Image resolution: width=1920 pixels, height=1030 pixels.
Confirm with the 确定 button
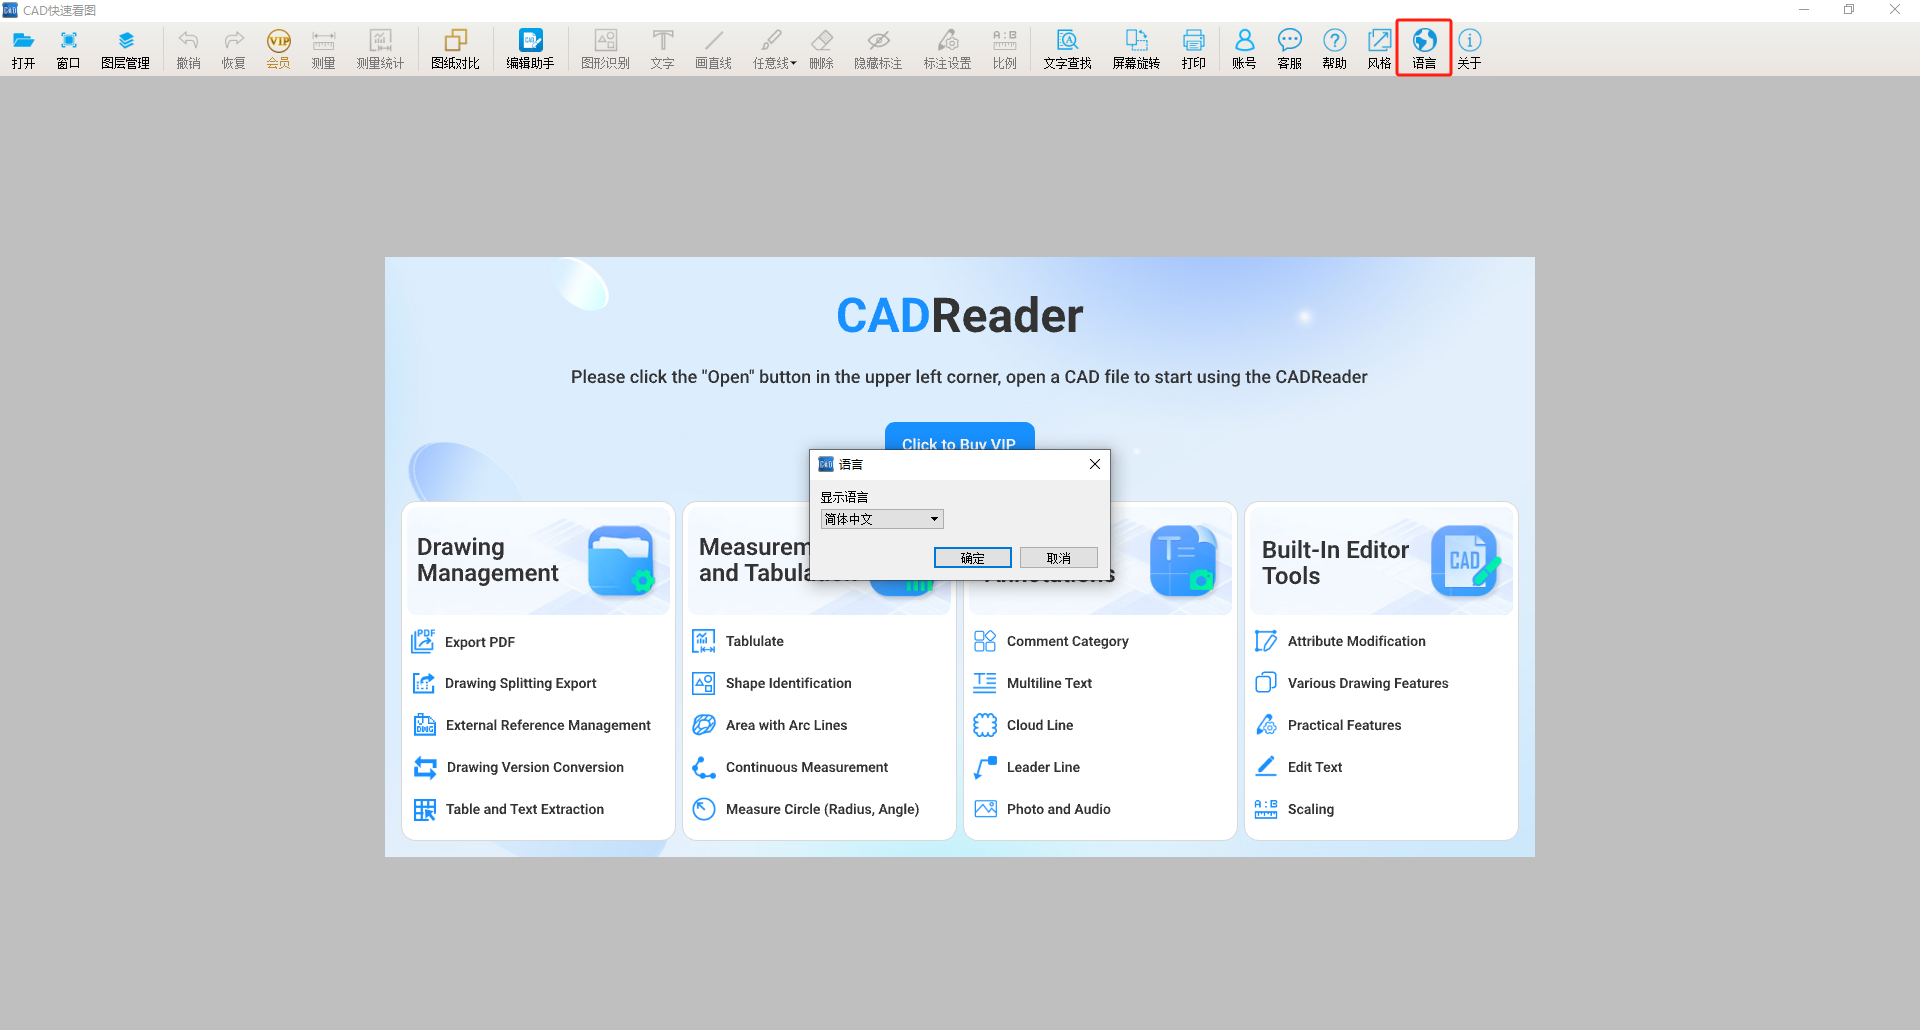point(972,558)
